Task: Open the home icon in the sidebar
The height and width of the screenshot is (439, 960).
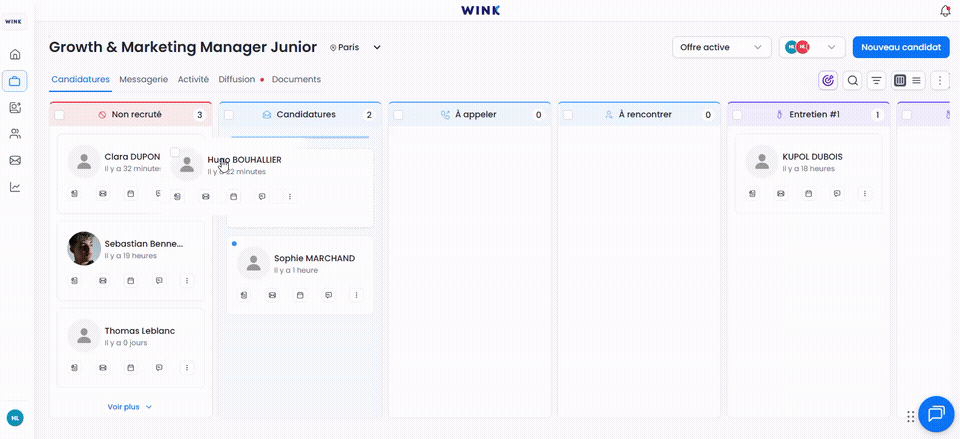Action: [x=15, y=54]
